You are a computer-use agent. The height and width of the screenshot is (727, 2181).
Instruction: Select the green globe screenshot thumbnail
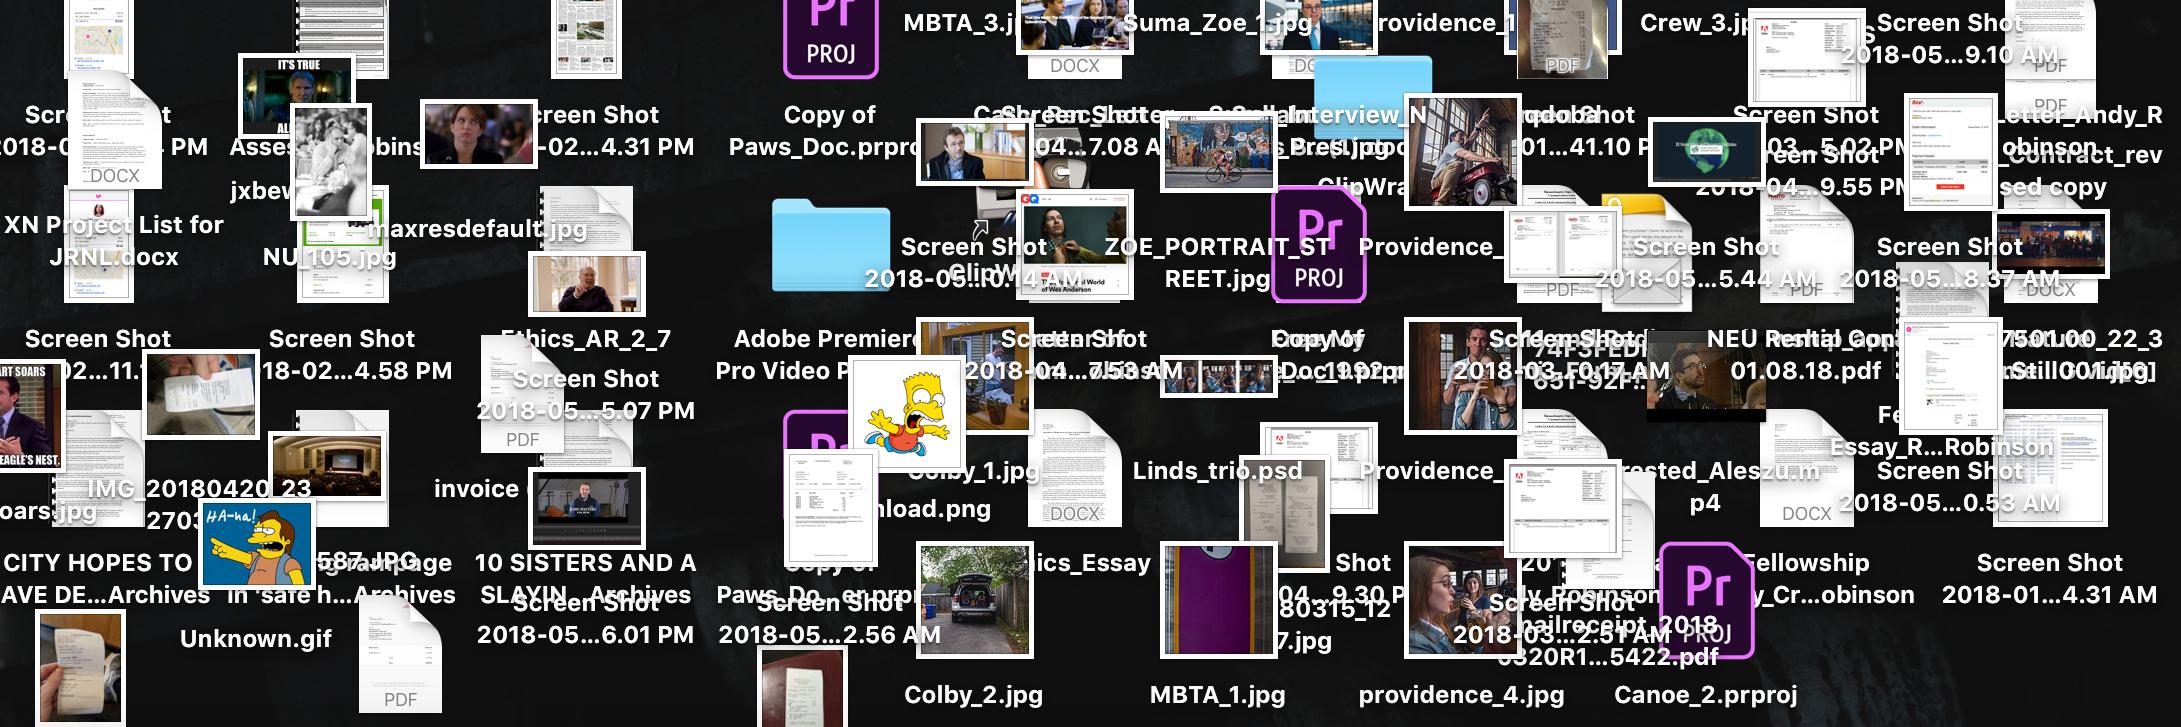tap(1706, 152)
